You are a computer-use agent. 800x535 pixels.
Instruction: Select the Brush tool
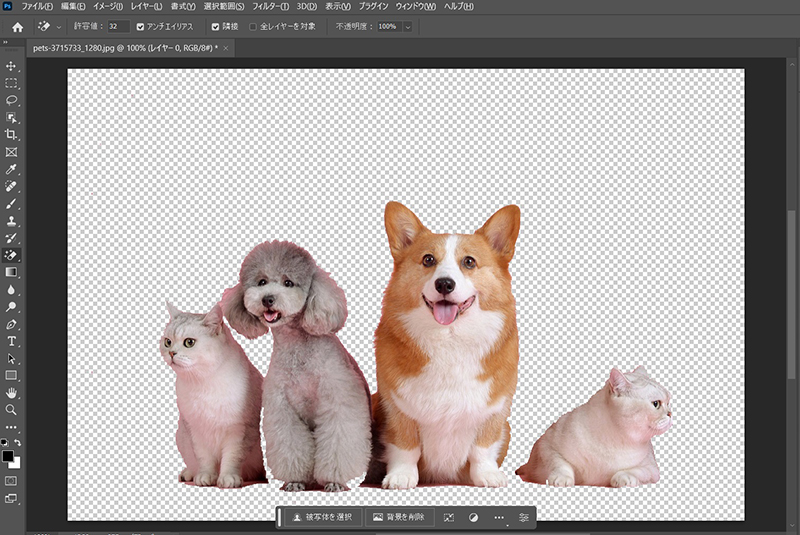coord(11,204)
